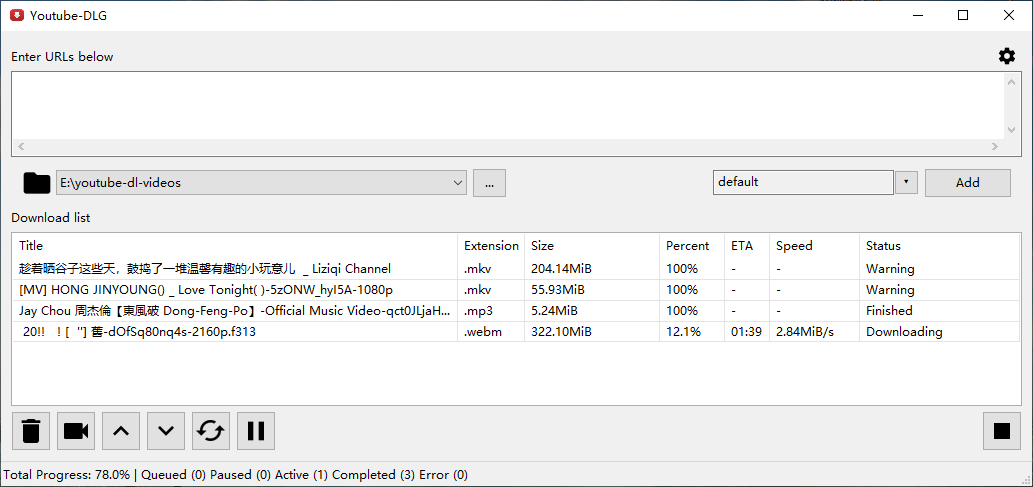The height and width of the screenshot is (487, 1033).
Task: Stop all downloads with stop button
Action: [x=1002, y=431]
